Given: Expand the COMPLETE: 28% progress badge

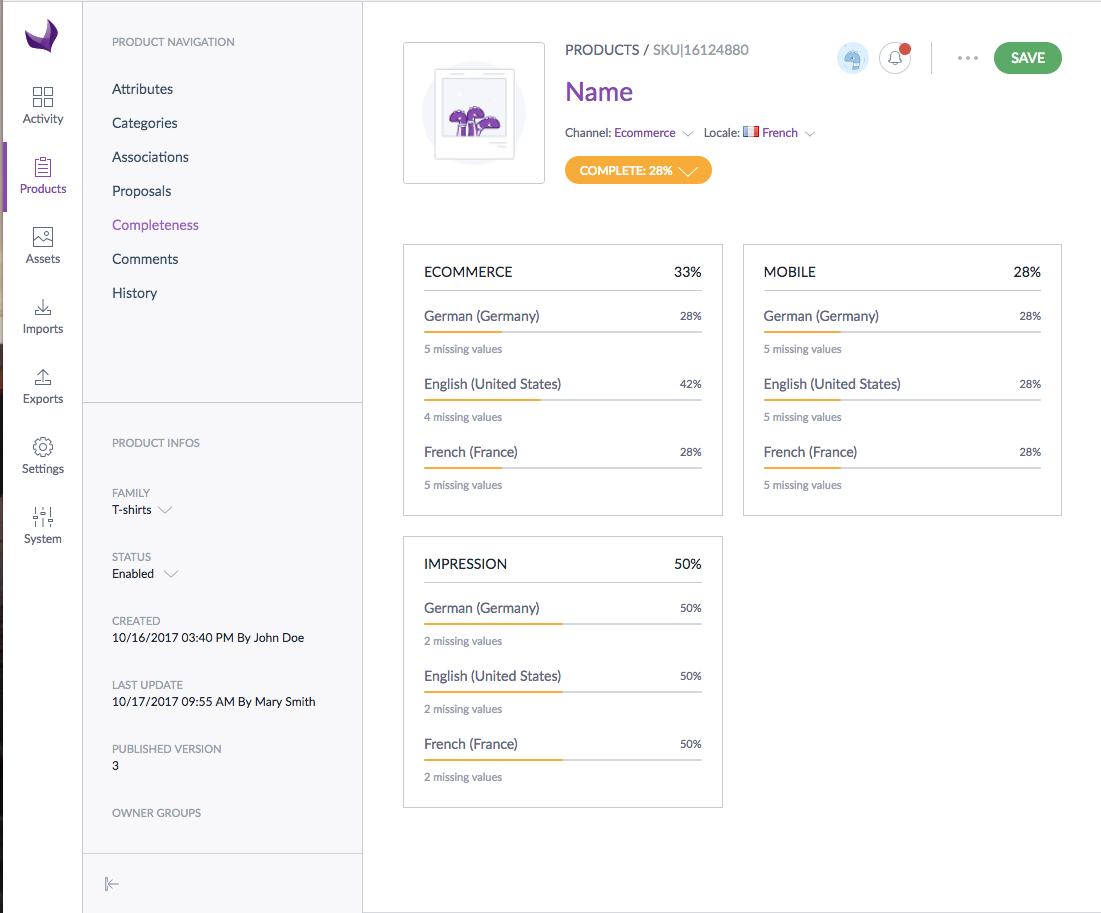Looking at the screenshot, I should click(x=638, y=170).
